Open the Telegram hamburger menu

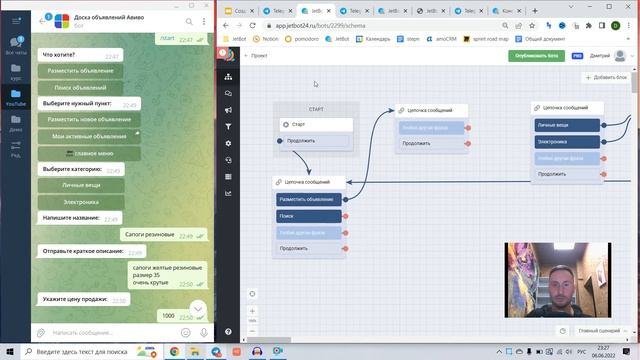click(16, 21)
